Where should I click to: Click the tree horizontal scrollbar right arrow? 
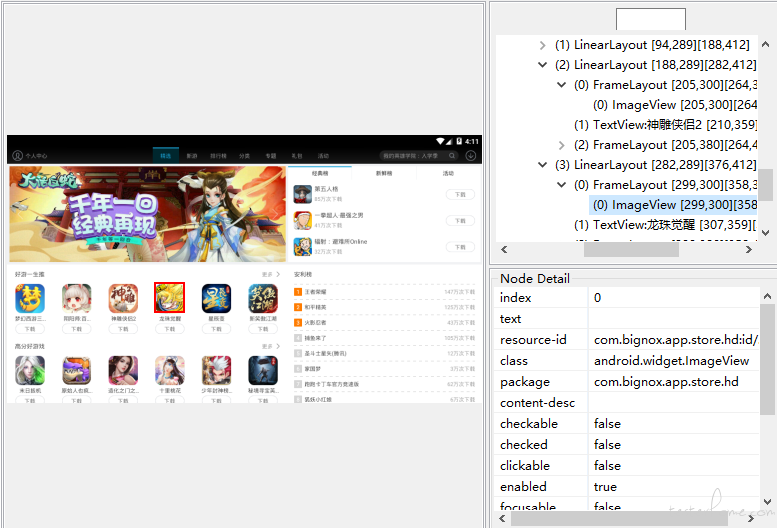tap(749, 250)
